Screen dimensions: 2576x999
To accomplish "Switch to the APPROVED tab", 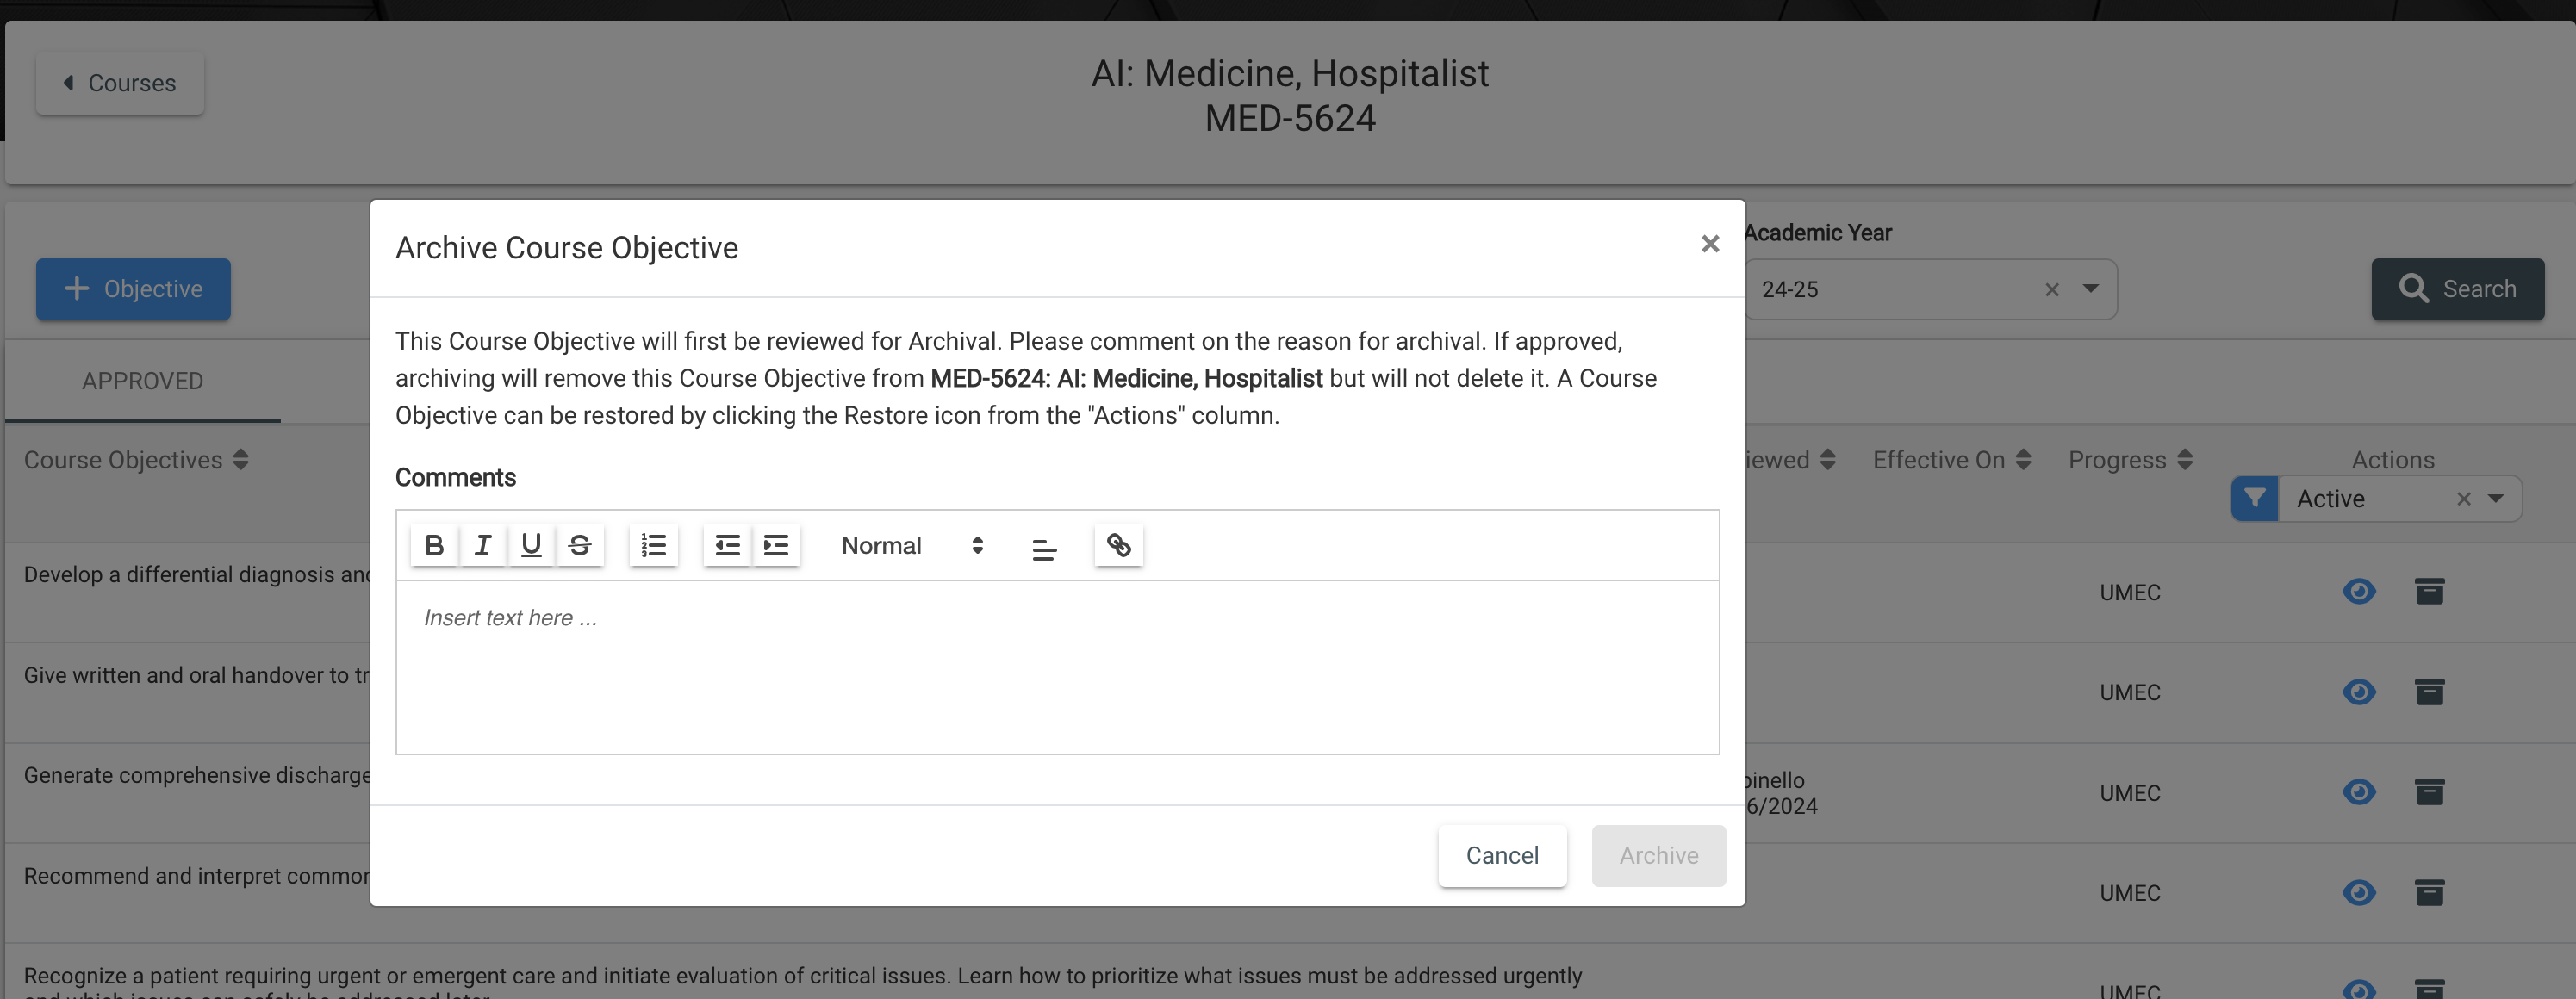I will click(142, 381).
